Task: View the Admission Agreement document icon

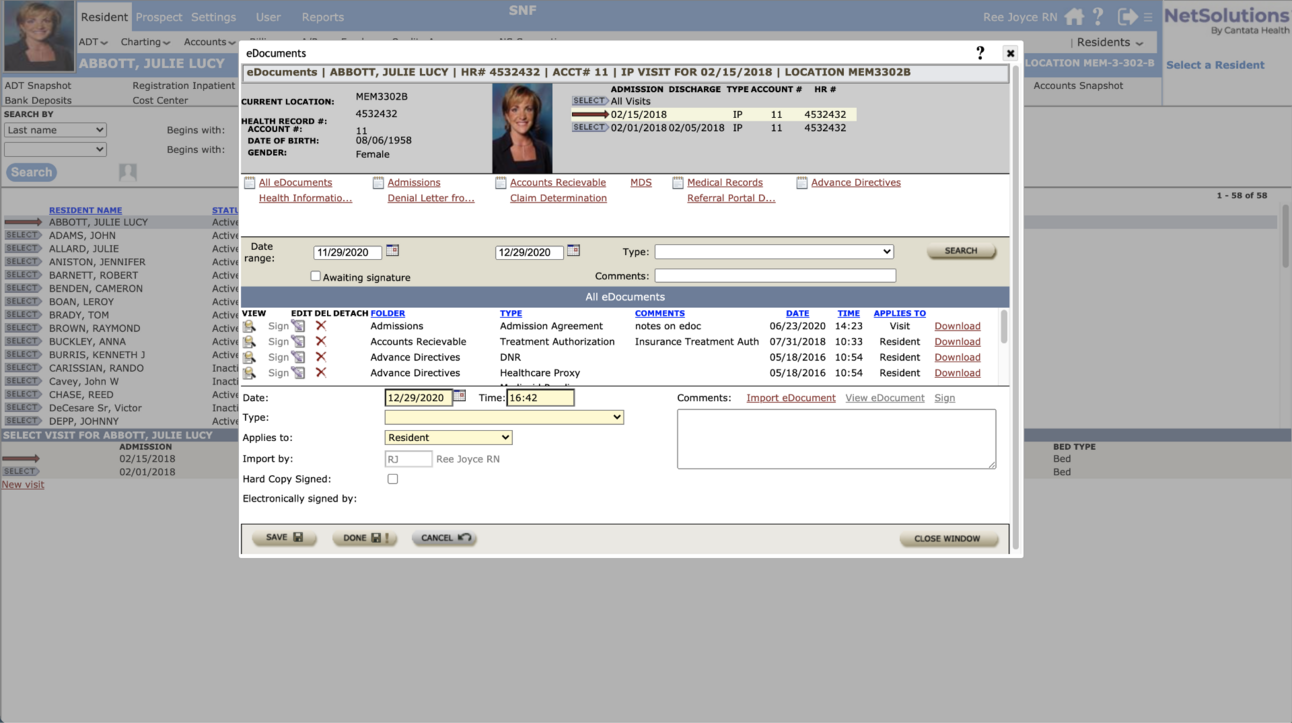Action: pos(249,326)
